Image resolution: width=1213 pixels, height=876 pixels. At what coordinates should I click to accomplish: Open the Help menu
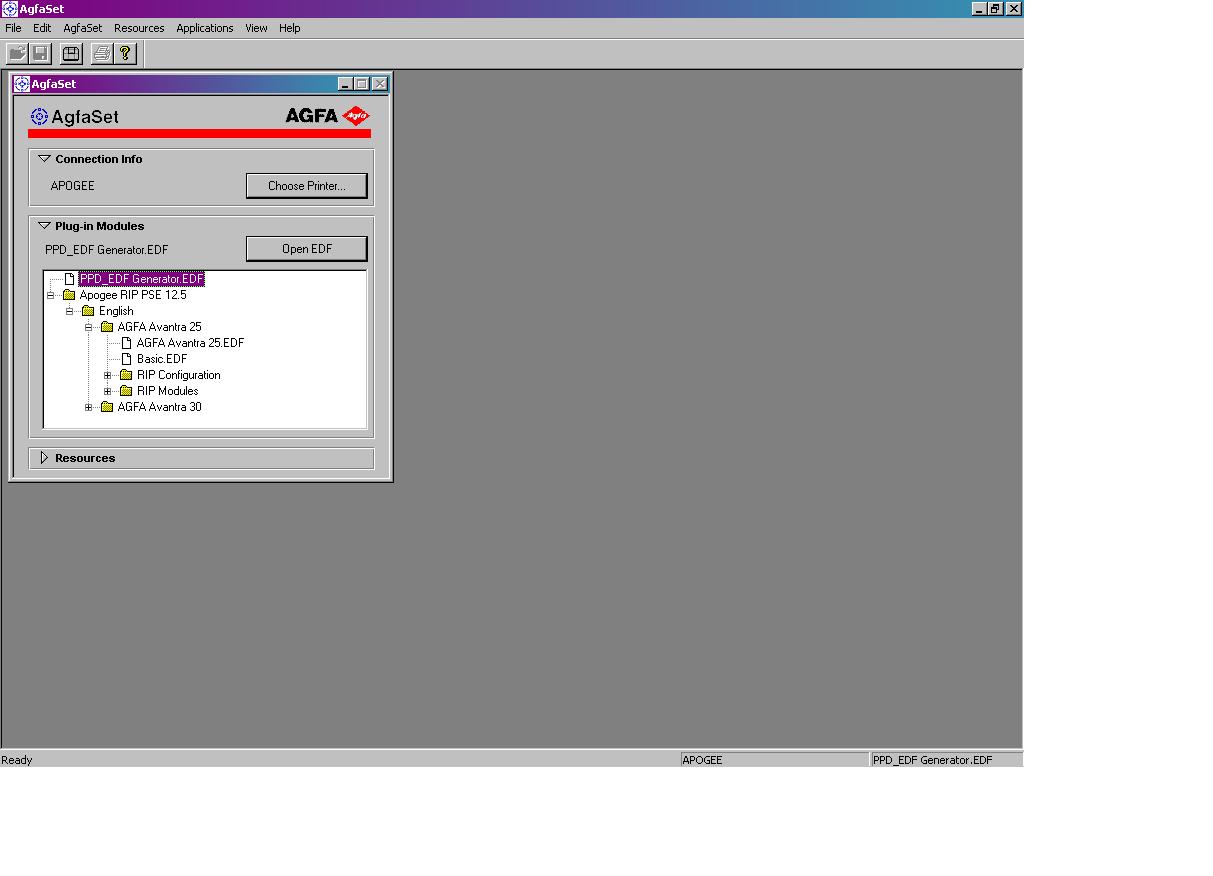point(290,28)
